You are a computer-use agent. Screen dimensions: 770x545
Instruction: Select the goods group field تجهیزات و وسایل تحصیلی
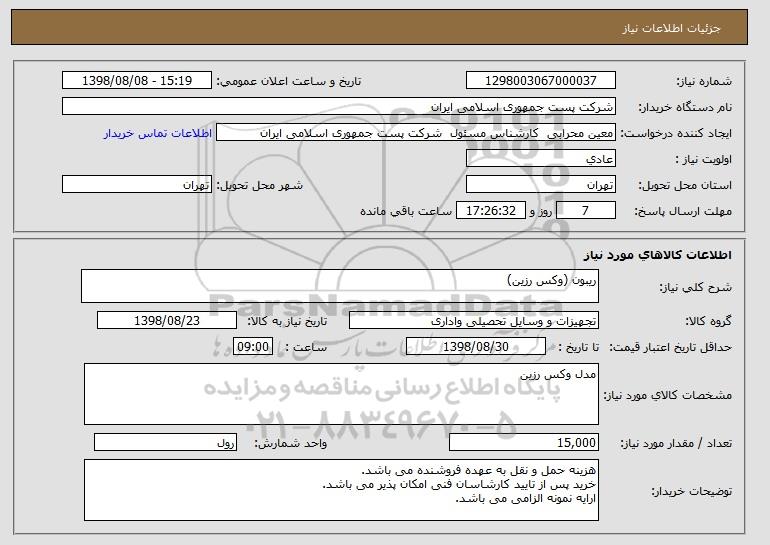point(474,321)
